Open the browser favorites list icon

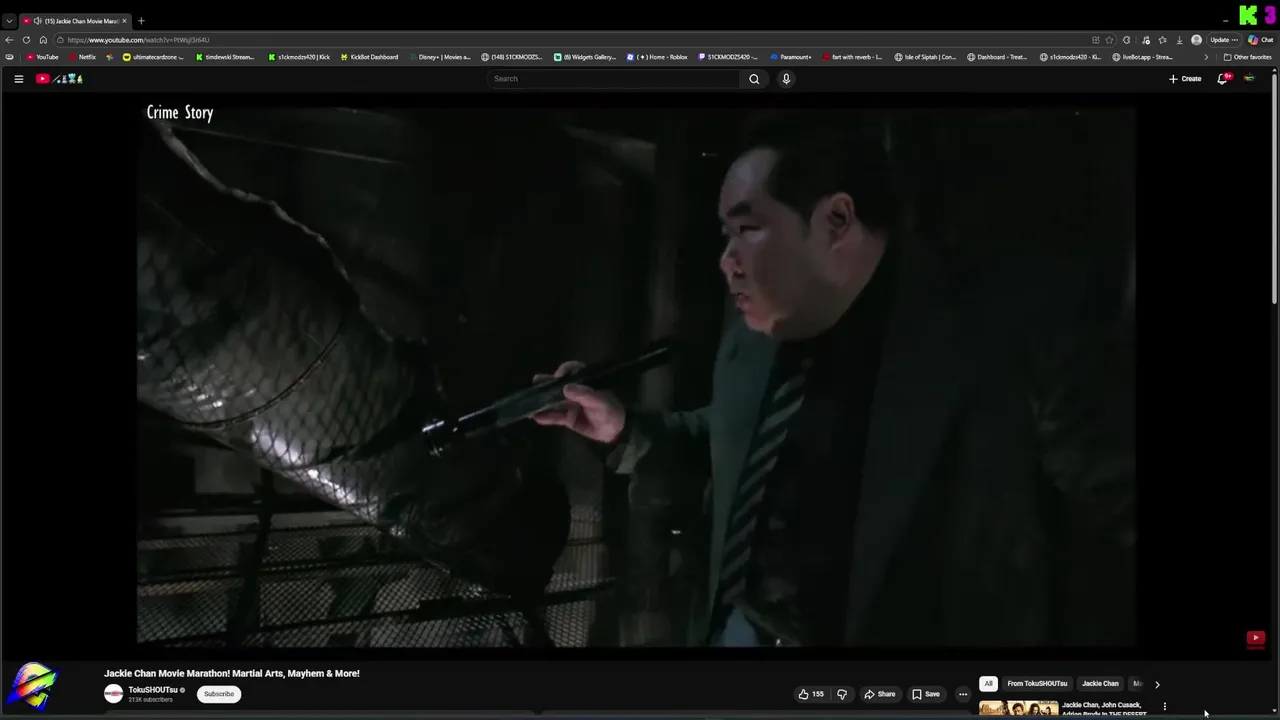coord(1162,40)
